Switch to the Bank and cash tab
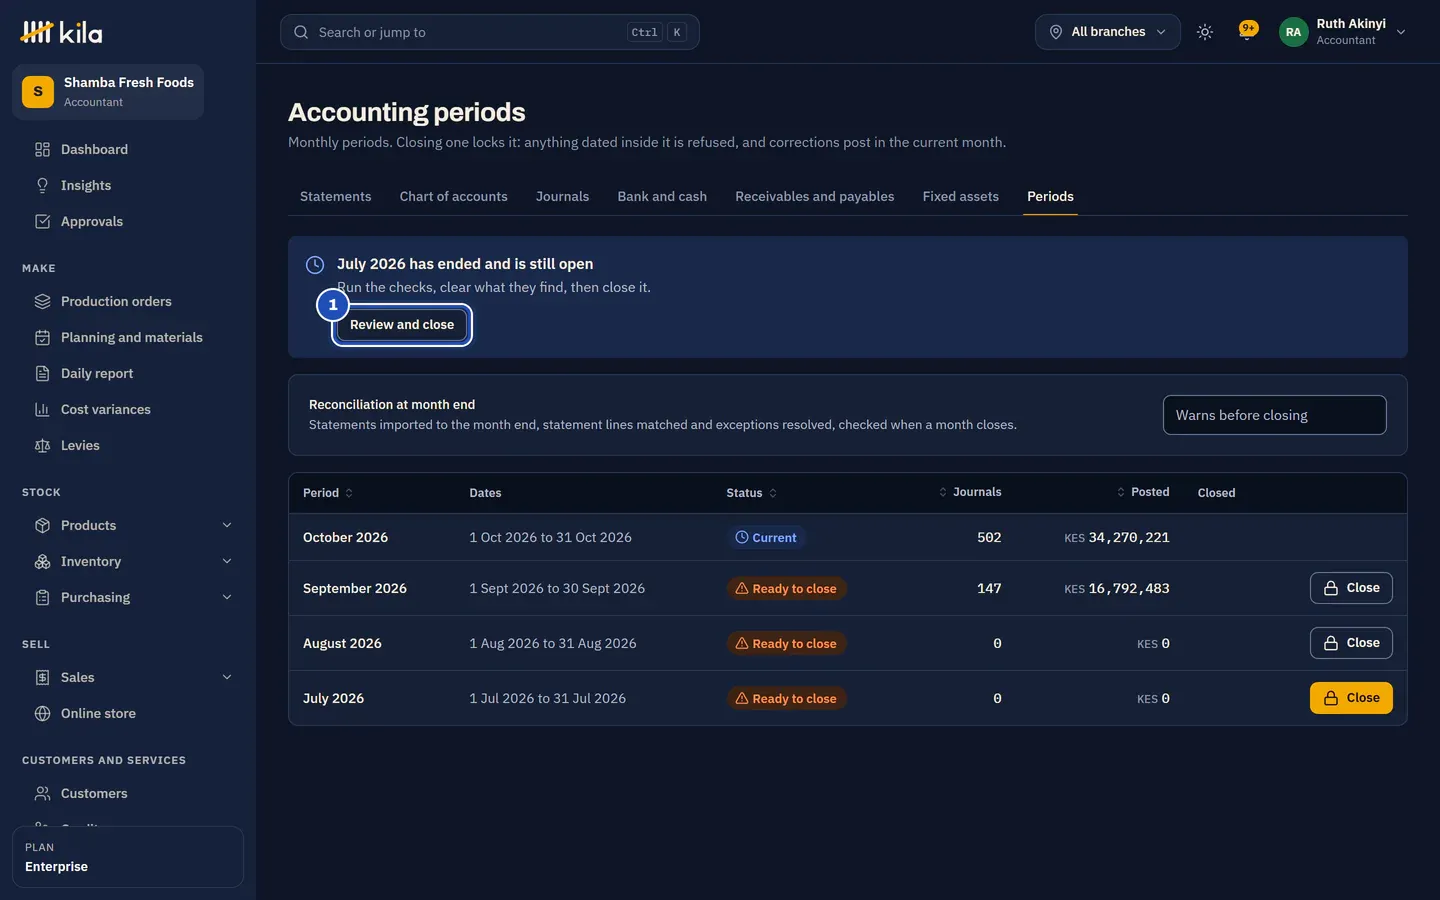This screenshot has height=900, width=1440. coord(662,196)
